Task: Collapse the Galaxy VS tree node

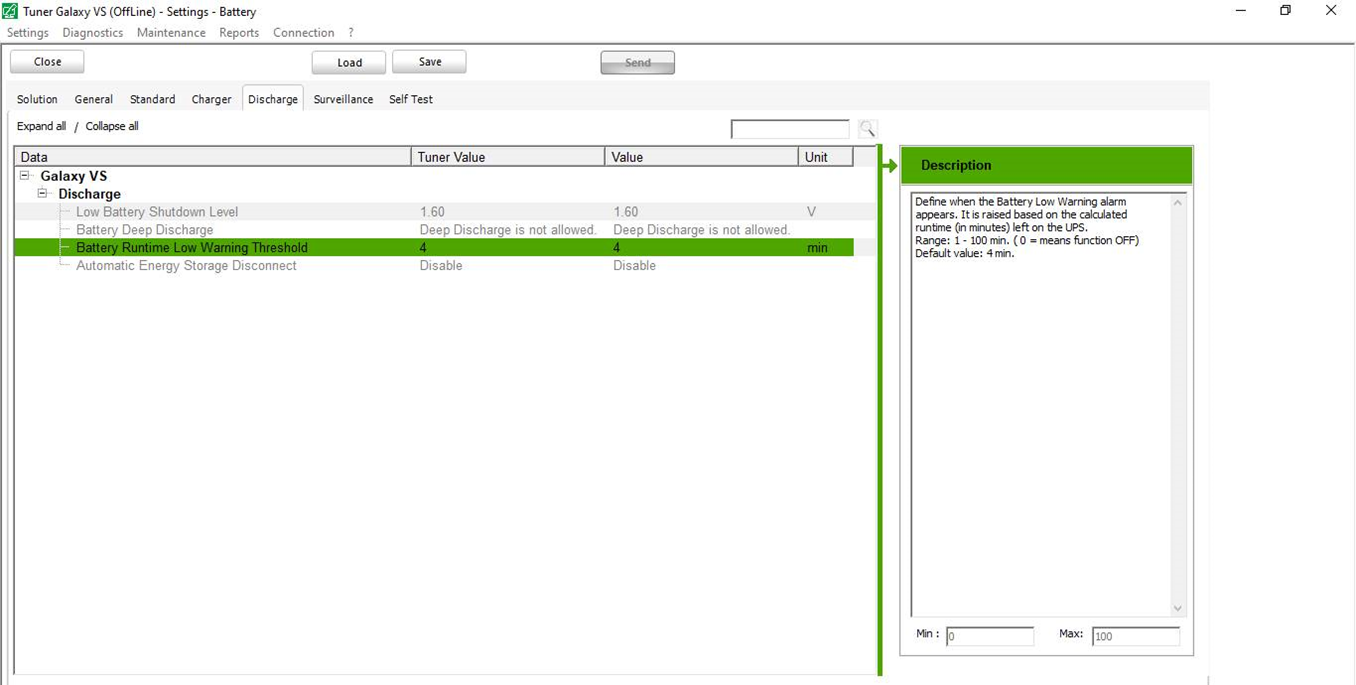Action: coord(25,175)
